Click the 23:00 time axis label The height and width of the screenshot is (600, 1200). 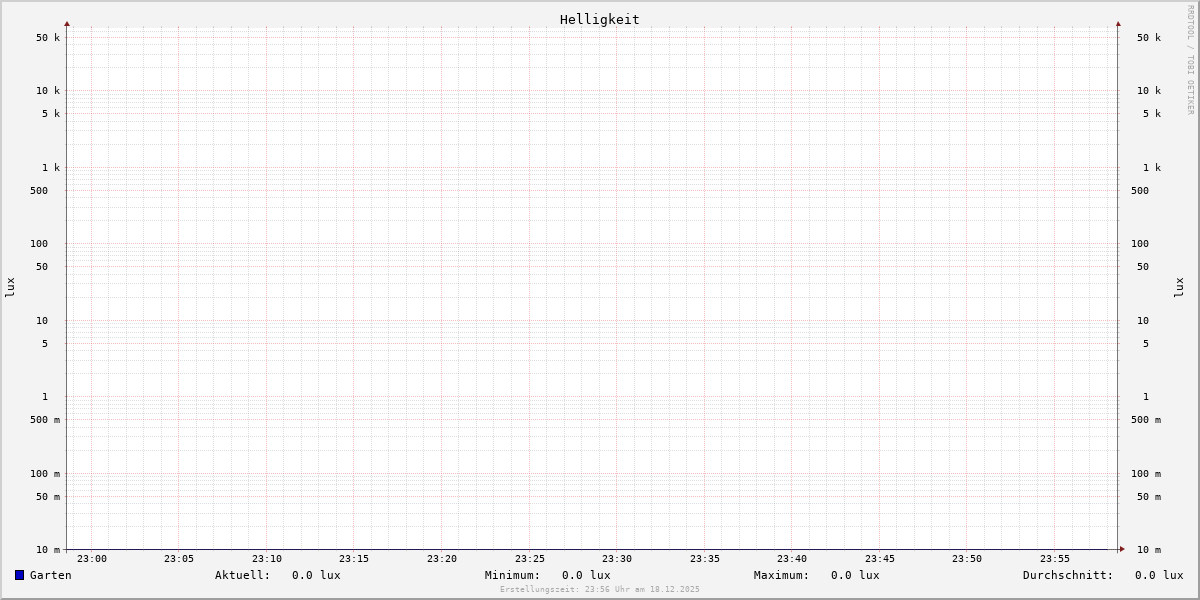(x=92, y=559)
